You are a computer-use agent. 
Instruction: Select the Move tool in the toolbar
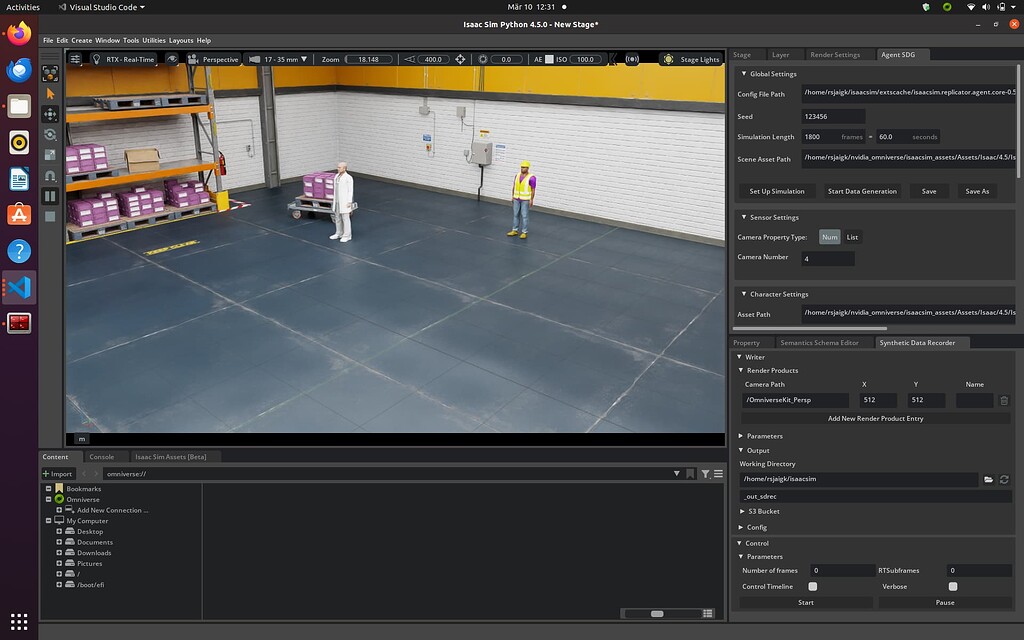(x=50, y=112)
